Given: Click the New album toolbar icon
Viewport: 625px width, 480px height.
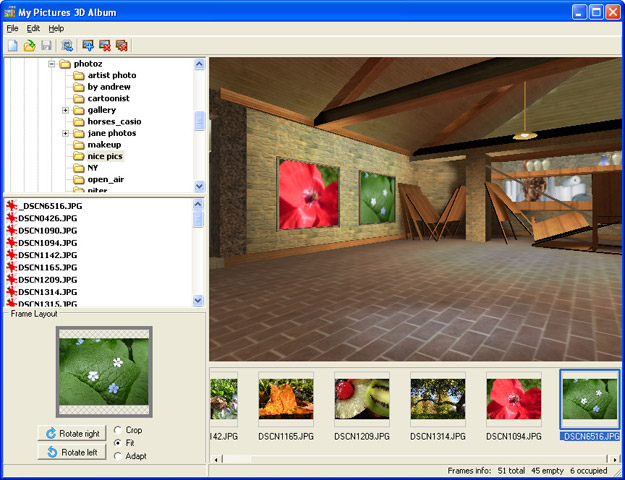Looking at the screenshot, I should 13,46.
